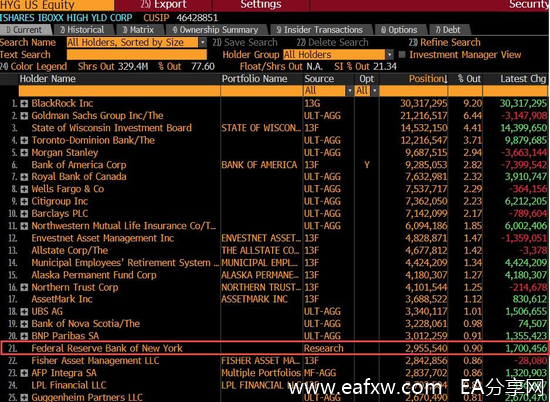Sort by the Holder Name column header
This screenshot has width=550, height=402.
tap(47, 79)
